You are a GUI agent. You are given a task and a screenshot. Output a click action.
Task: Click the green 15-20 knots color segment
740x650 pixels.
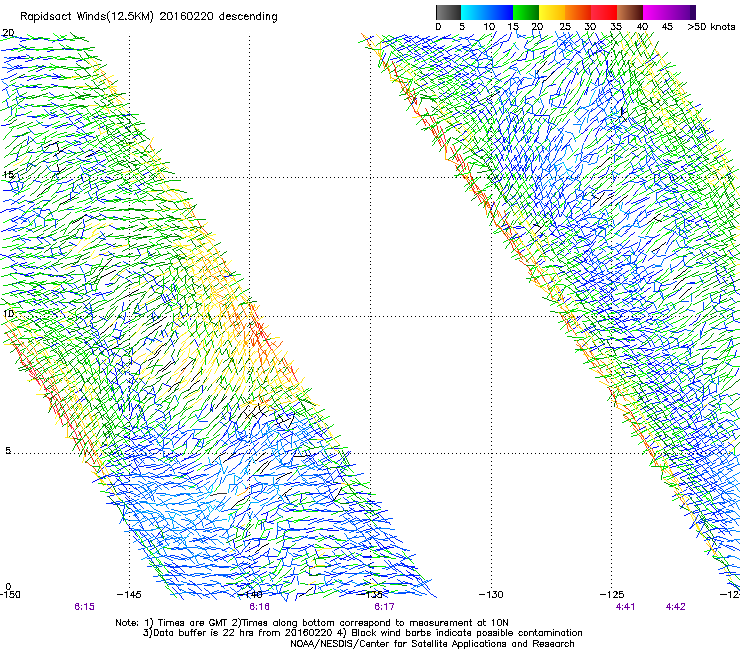pos(526,12)
